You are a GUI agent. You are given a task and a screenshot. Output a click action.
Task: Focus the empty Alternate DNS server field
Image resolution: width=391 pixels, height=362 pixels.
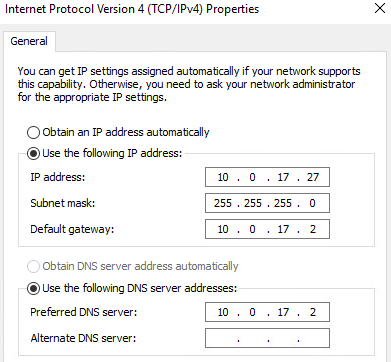pos(267,338)
